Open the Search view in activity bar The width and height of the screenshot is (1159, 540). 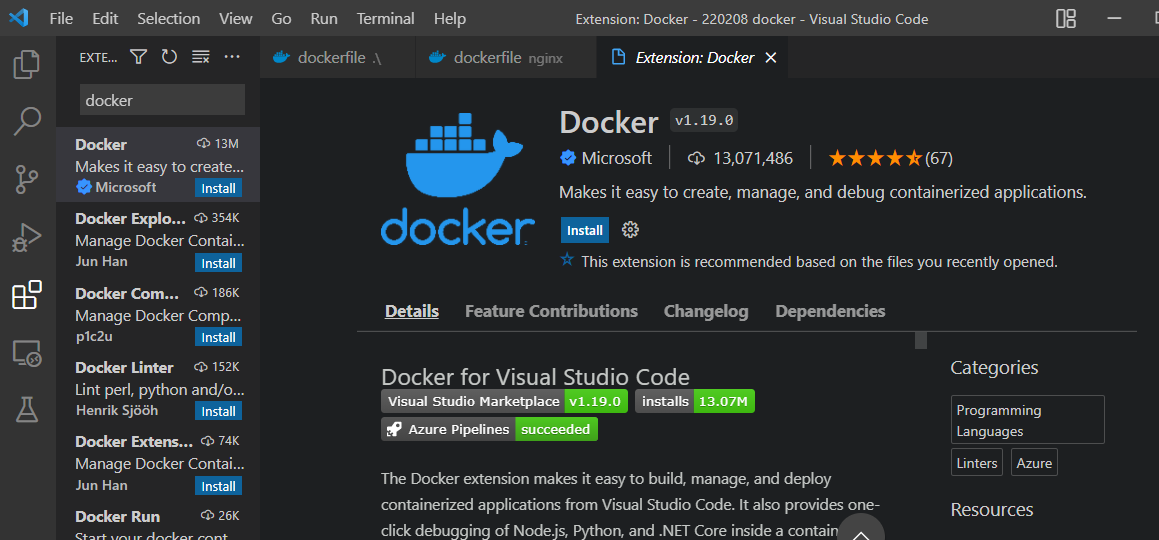point(27,121)
